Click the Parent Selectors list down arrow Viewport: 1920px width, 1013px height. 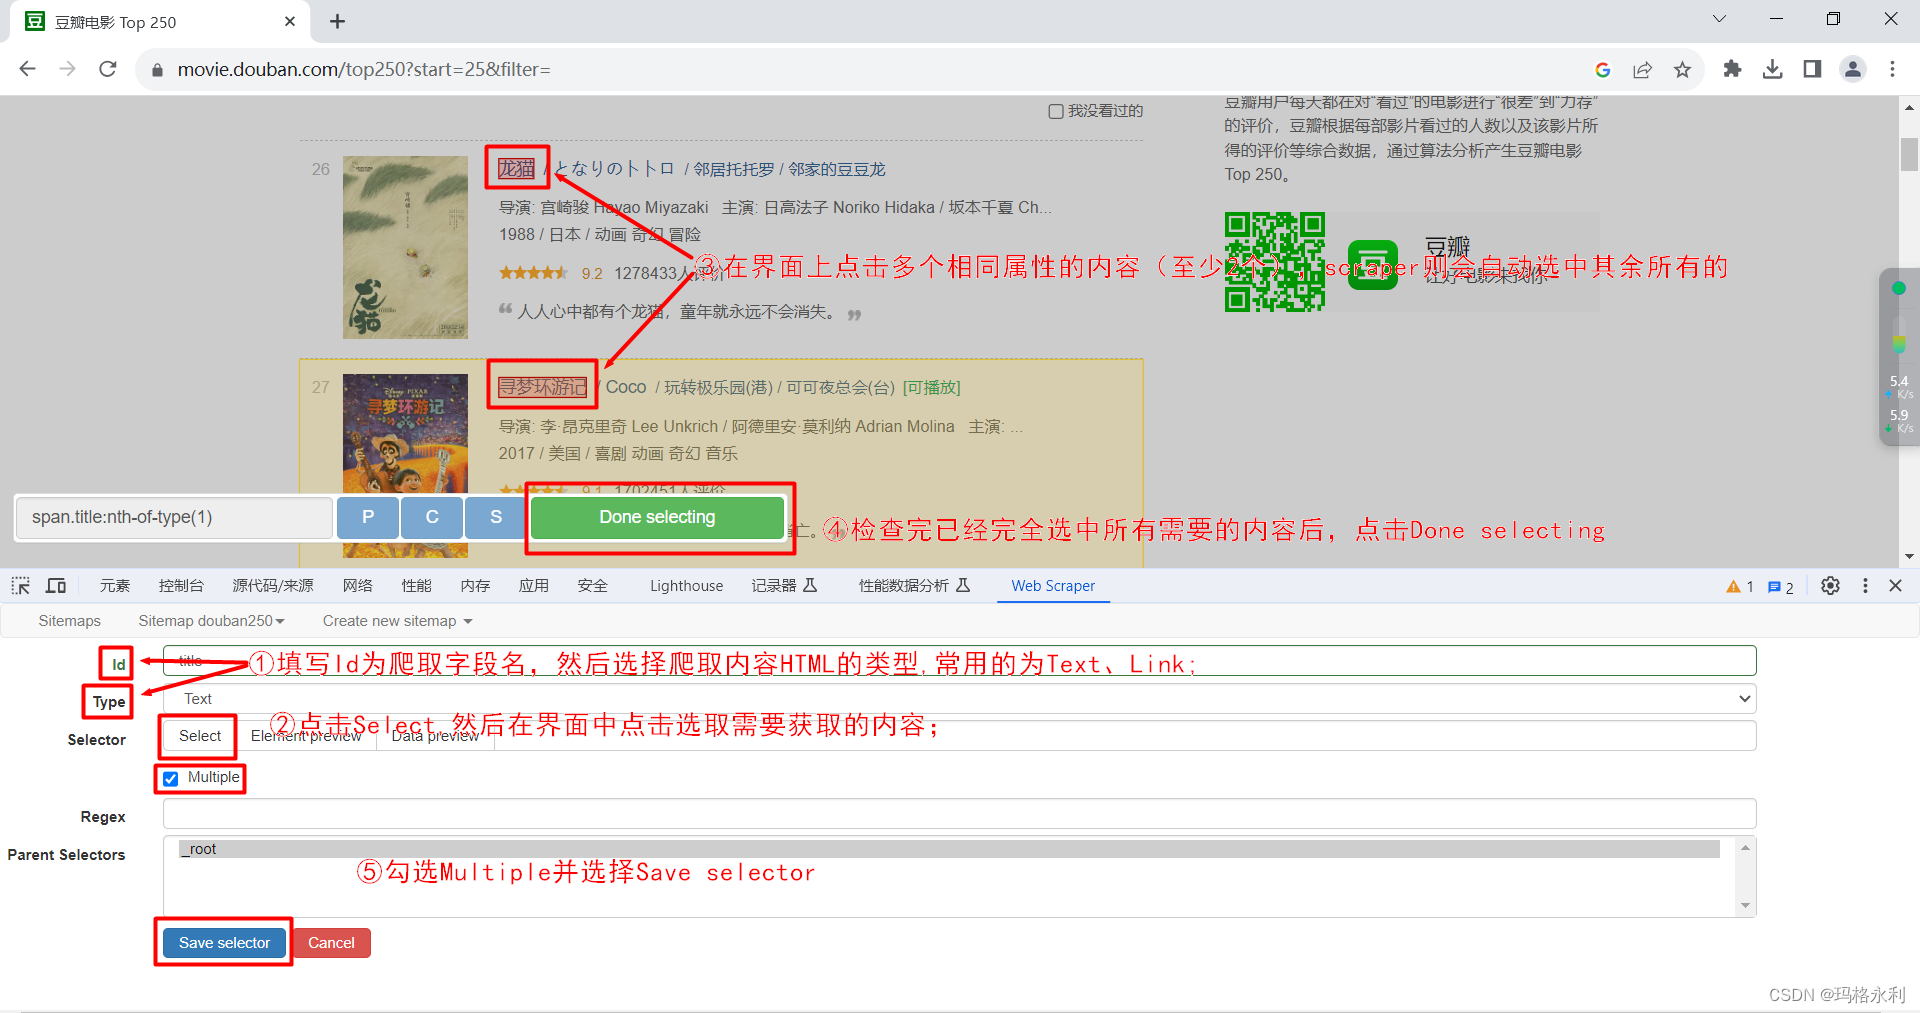click(1745, 906)
